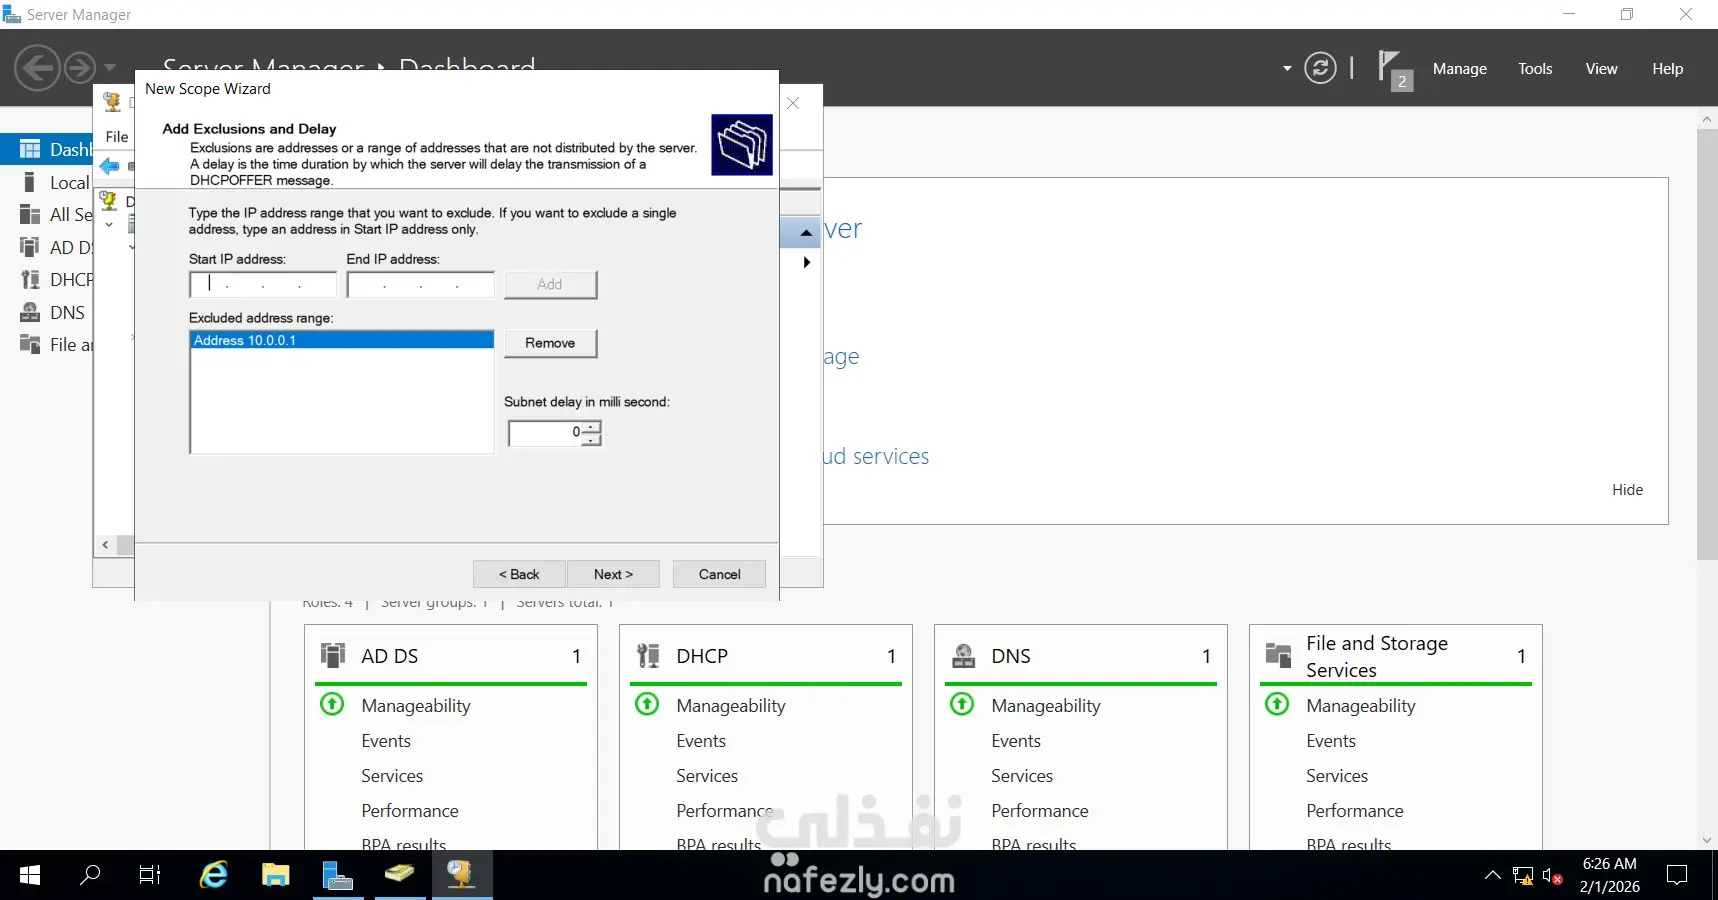Click the scroll-down arrow of Server Manager's scrollbar
Viewport: 1718px width, 900px height.
[x=1707, y=840]
